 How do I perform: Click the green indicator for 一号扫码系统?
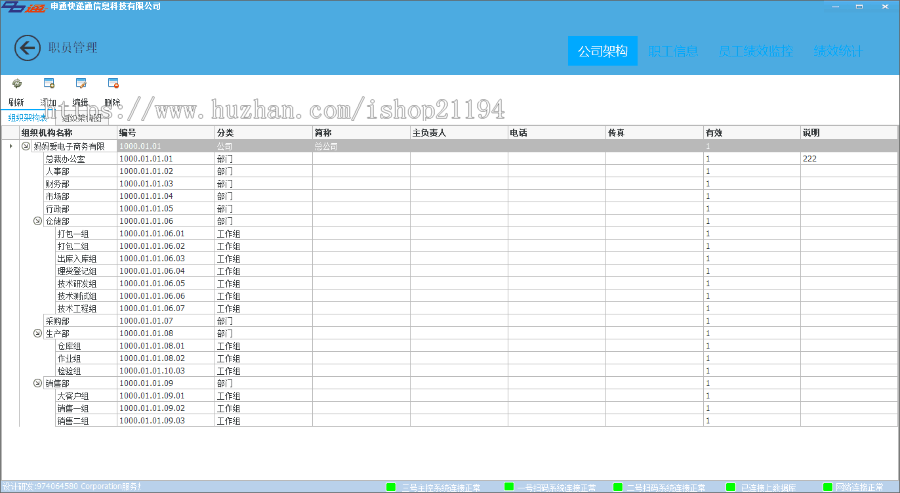pos(509,487)
